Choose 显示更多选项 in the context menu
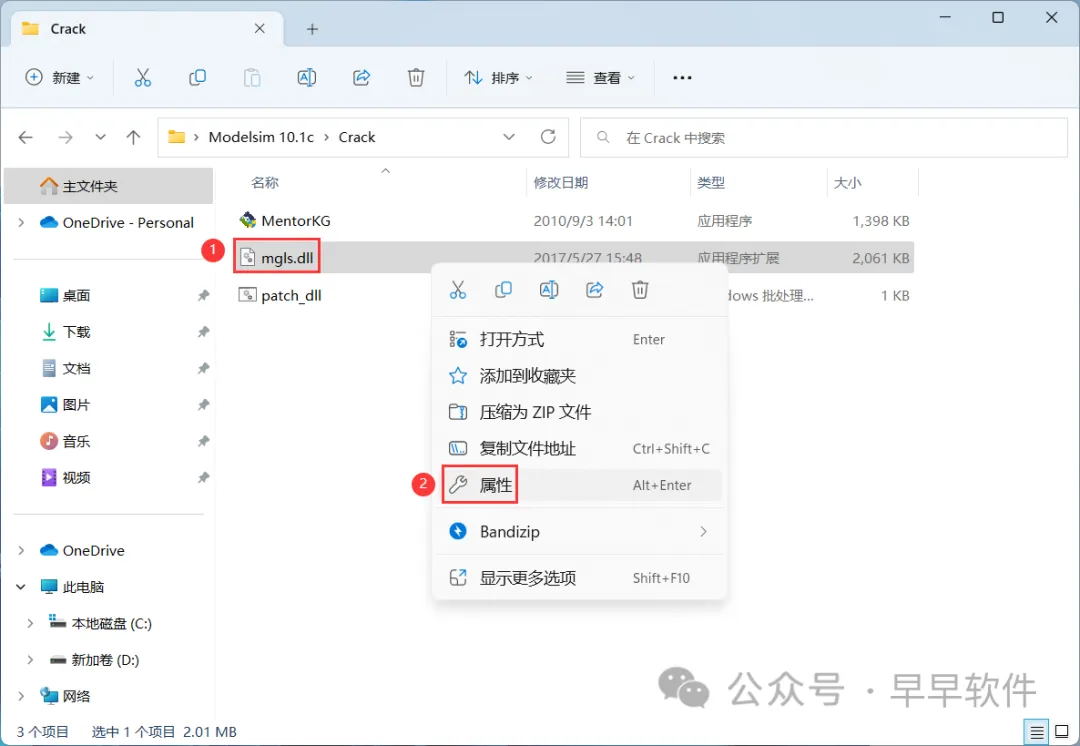This screenshot has height=746, width=1080. tap(579, 578)
